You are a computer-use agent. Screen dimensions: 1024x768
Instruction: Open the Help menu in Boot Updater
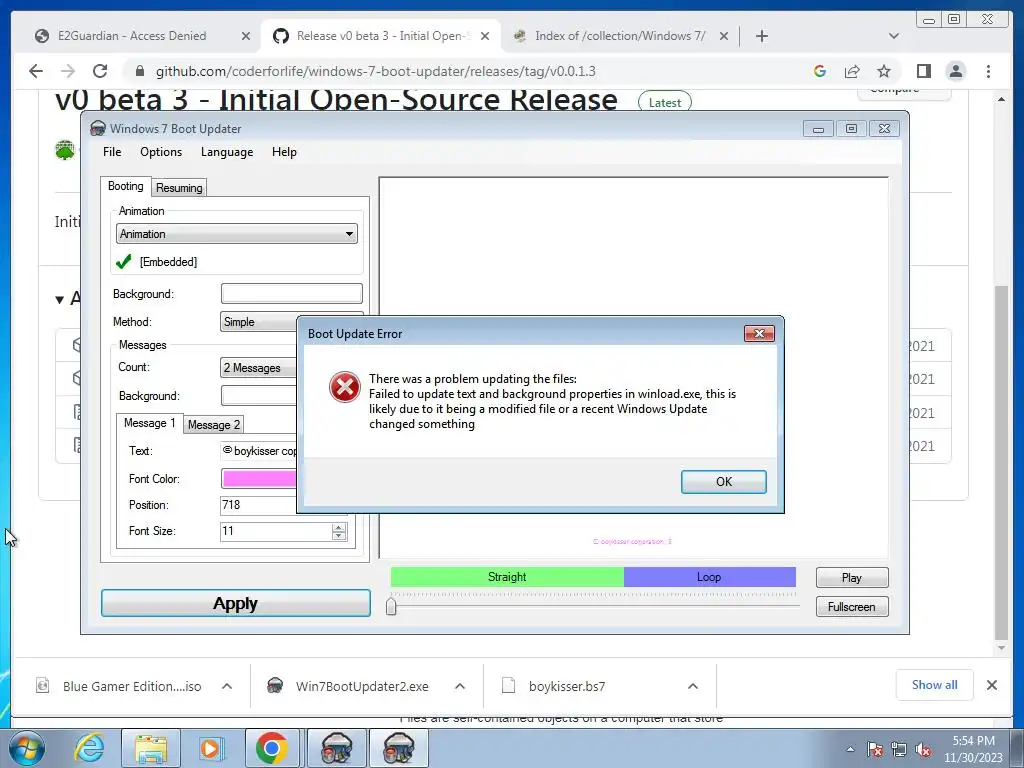pyautogui.click(x=284, y=152)
